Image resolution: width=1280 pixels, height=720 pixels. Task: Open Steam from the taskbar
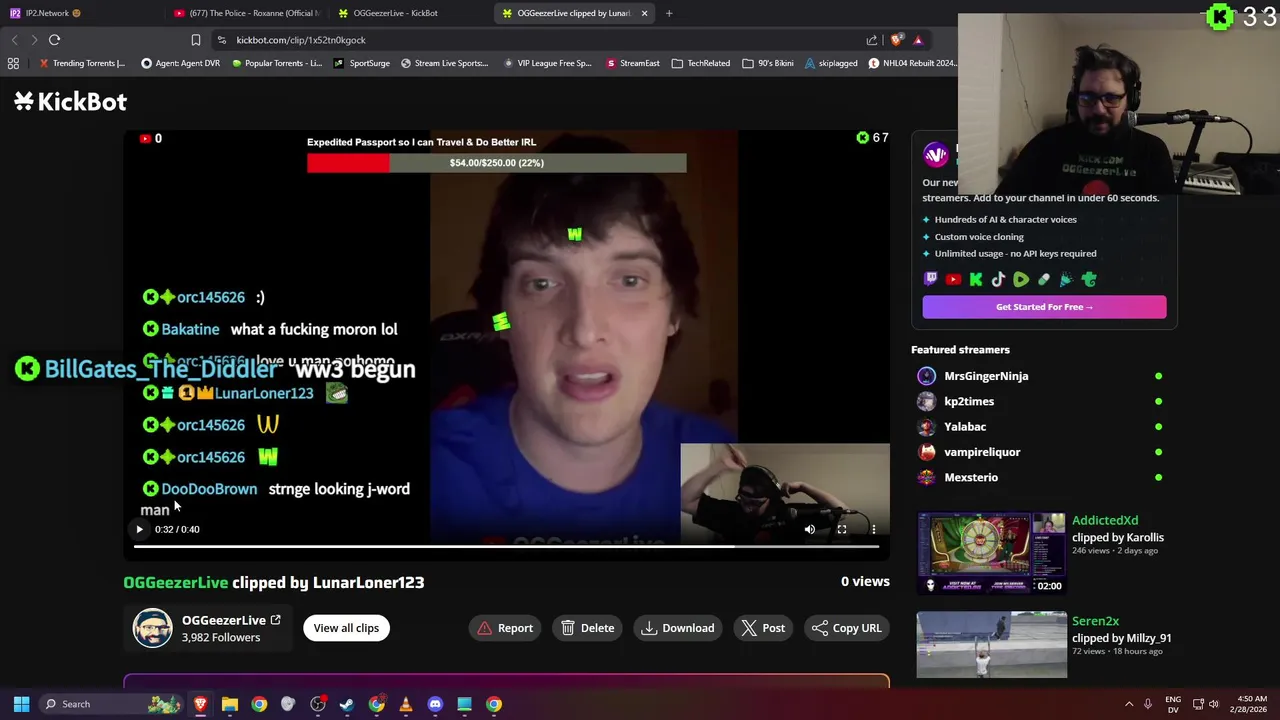click(x=347, y=704)
